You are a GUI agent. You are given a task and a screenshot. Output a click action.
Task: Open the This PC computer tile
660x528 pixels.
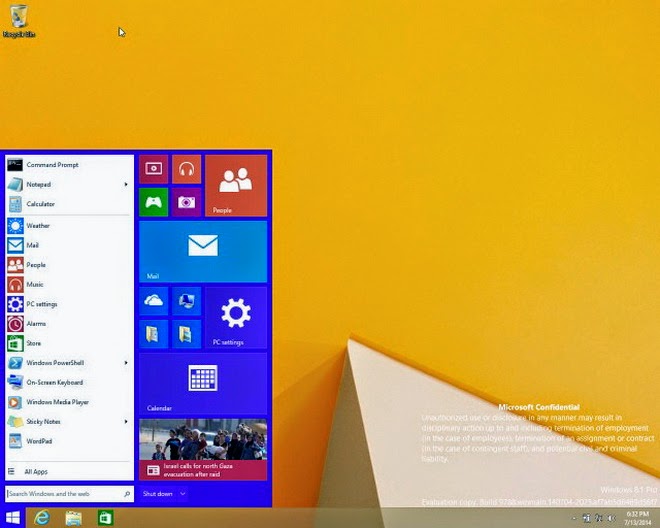coord(186,301)
